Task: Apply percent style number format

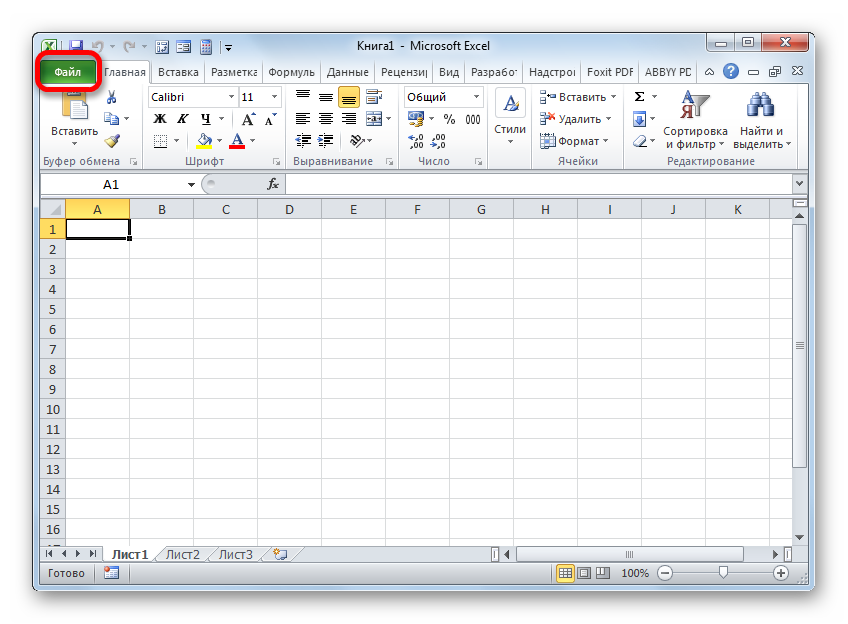Action: [449, 119]
